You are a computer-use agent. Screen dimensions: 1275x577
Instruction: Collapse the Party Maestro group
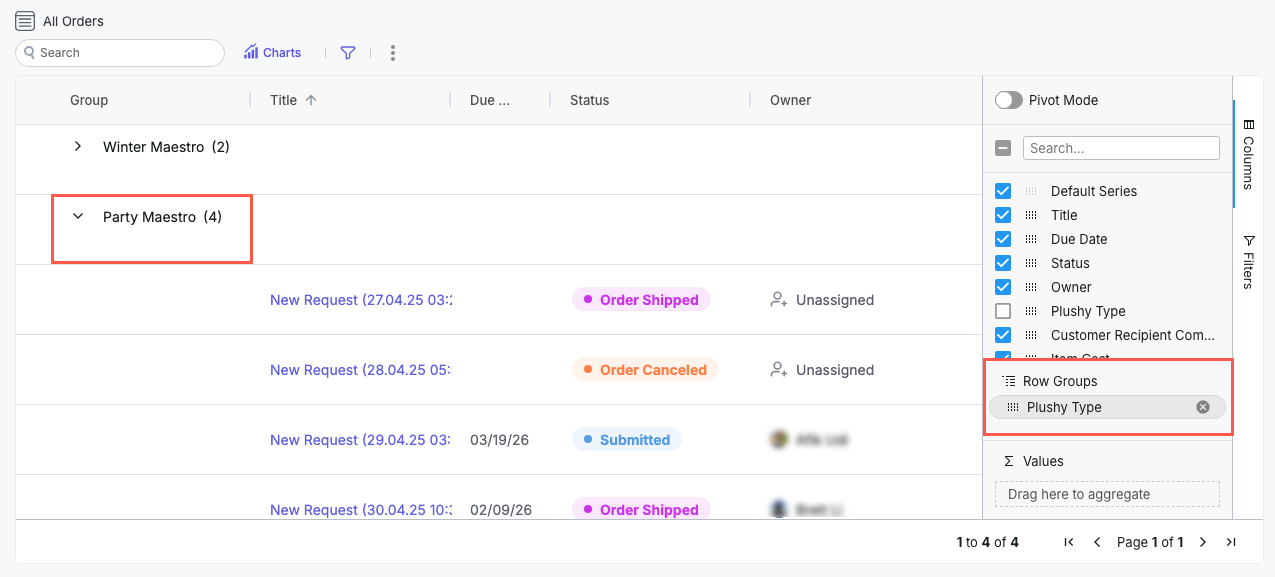pos(78,217)
